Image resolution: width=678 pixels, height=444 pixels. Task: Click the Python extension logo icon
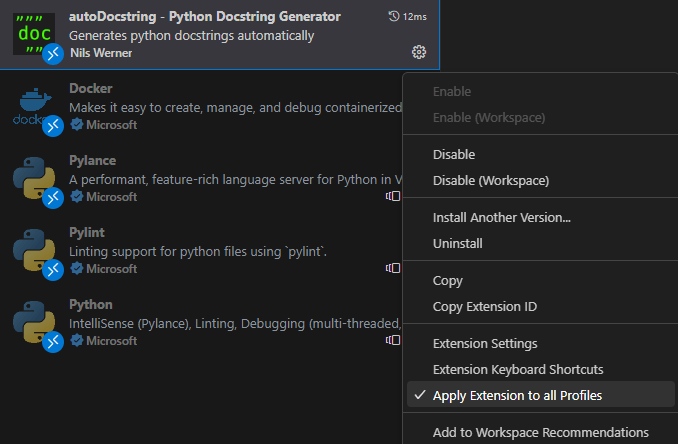(x=34, y=322)
